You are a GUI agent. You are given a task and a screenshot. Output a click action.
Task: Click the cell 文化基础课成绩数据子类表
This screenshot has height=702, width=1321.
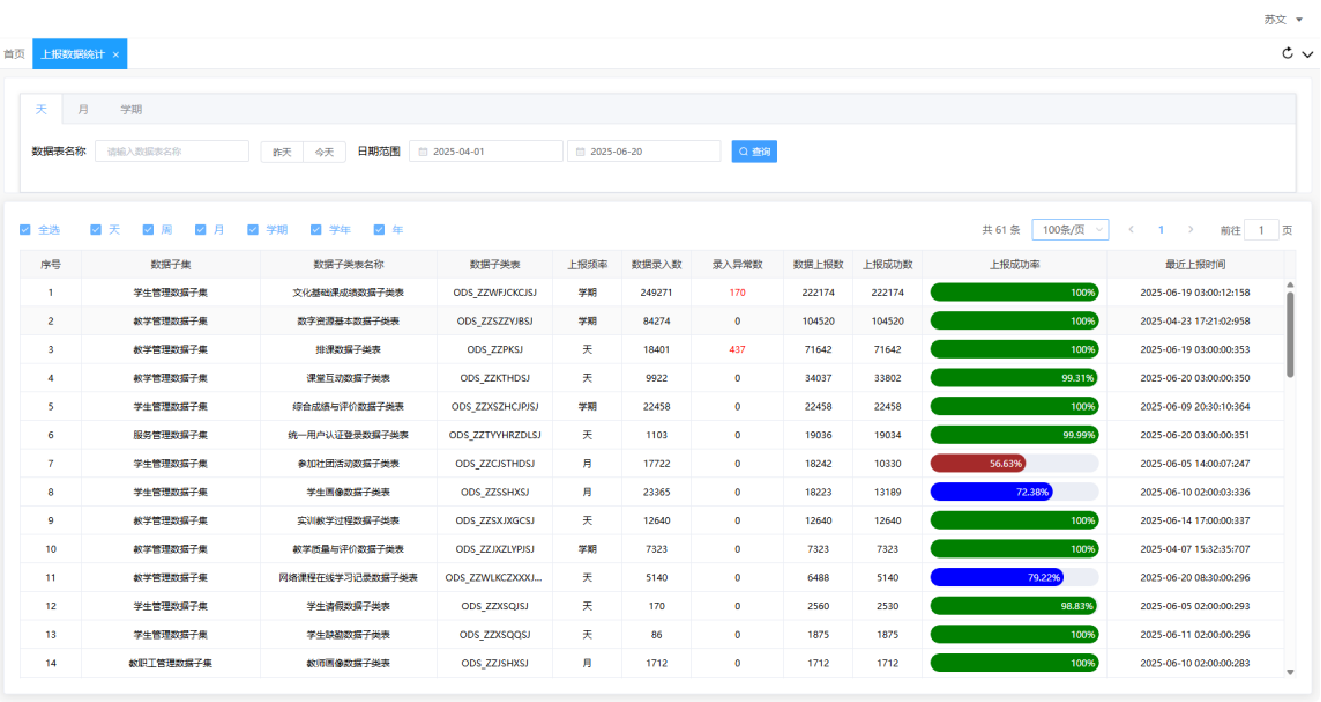click(x=349, y=293)
